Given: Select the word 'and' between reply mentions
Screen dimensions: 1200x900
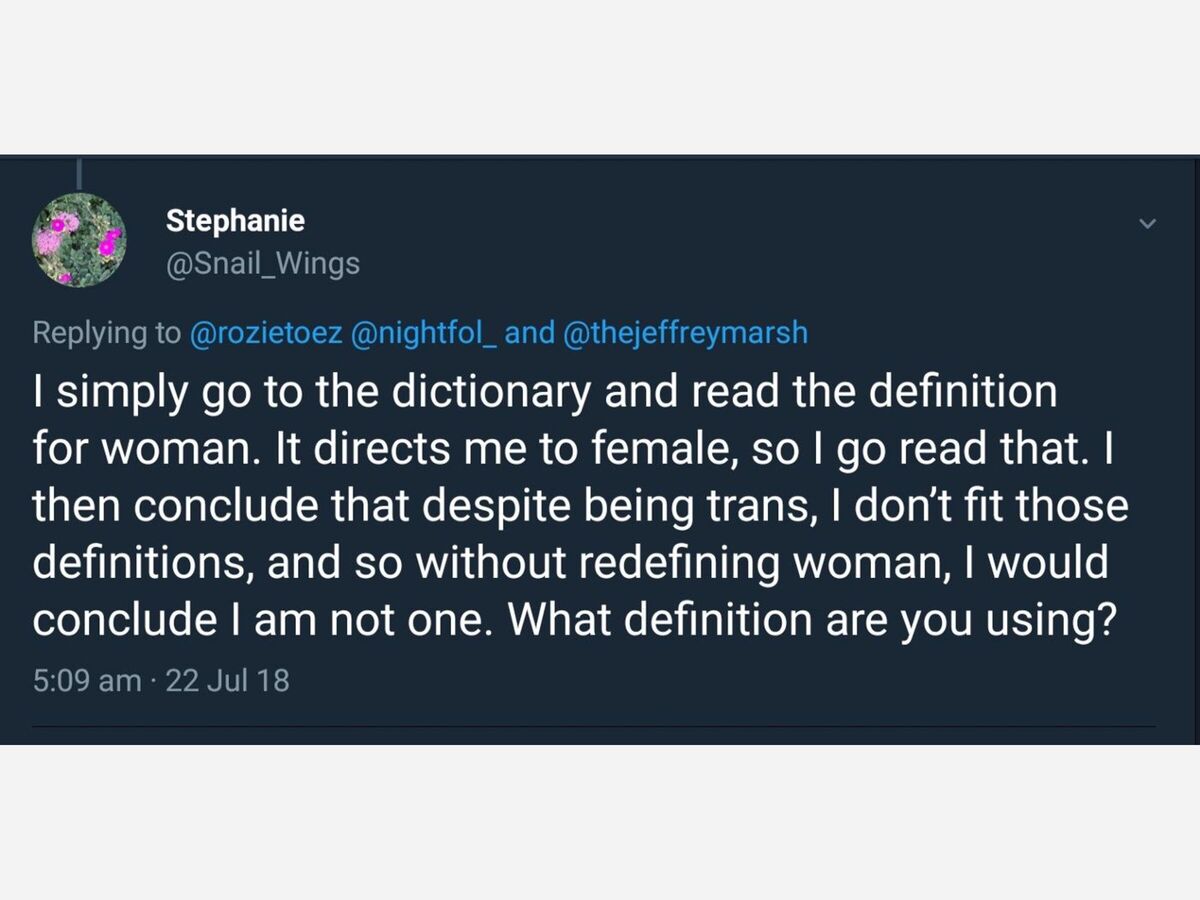Looking at the screenshot, I should click(x=530, y=333).
